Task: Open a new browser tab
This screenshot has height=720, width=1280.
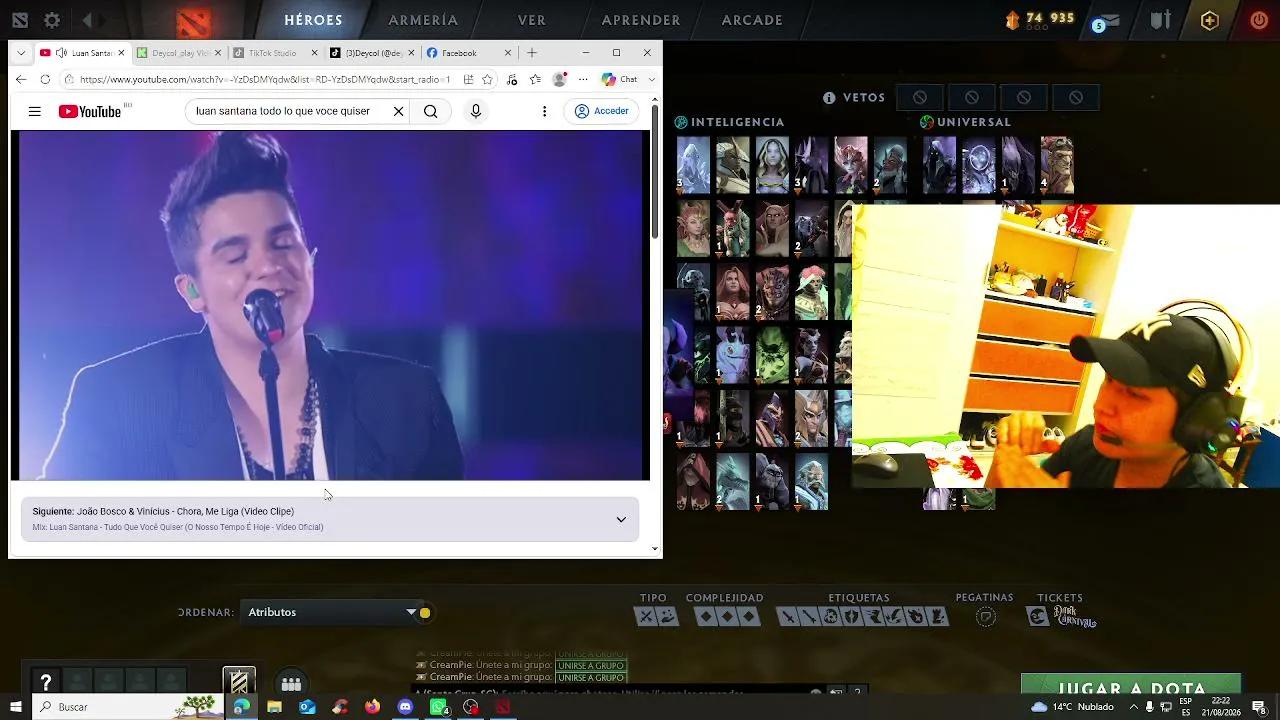Action: pyautogui.click(x=532, y=53)
